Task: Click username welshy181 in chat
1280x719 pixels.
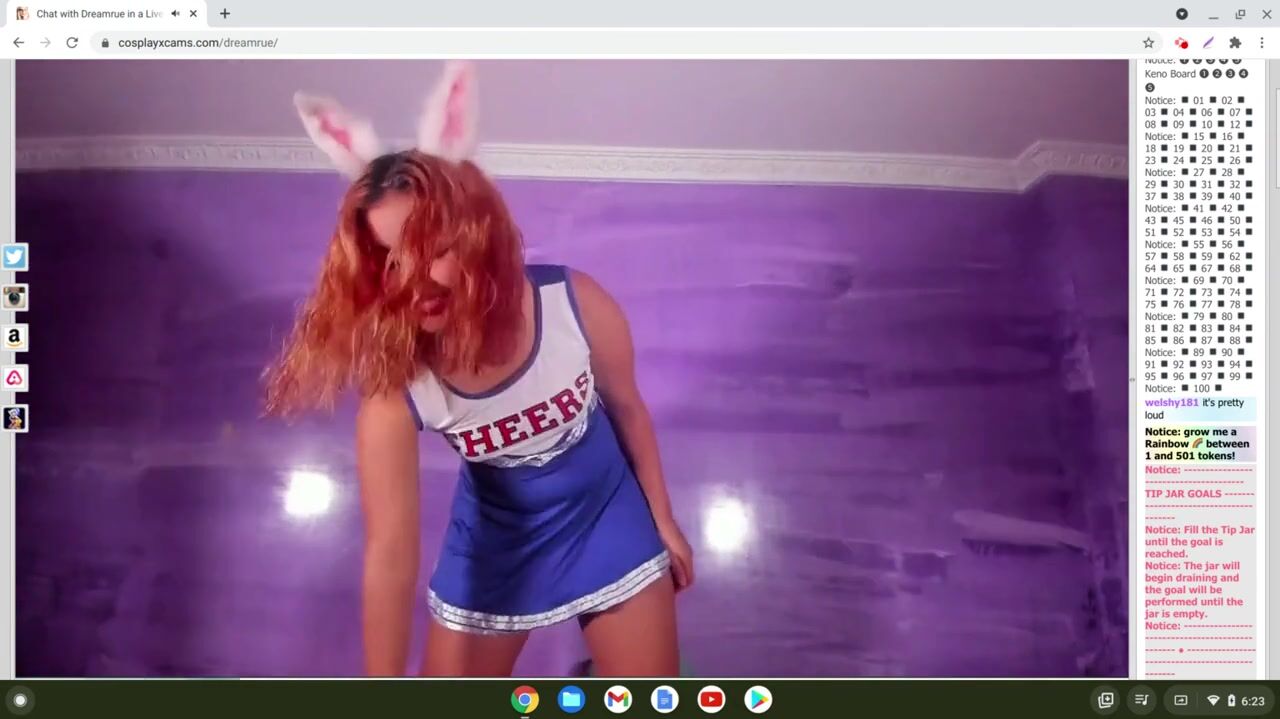Action: (1171, 403)
